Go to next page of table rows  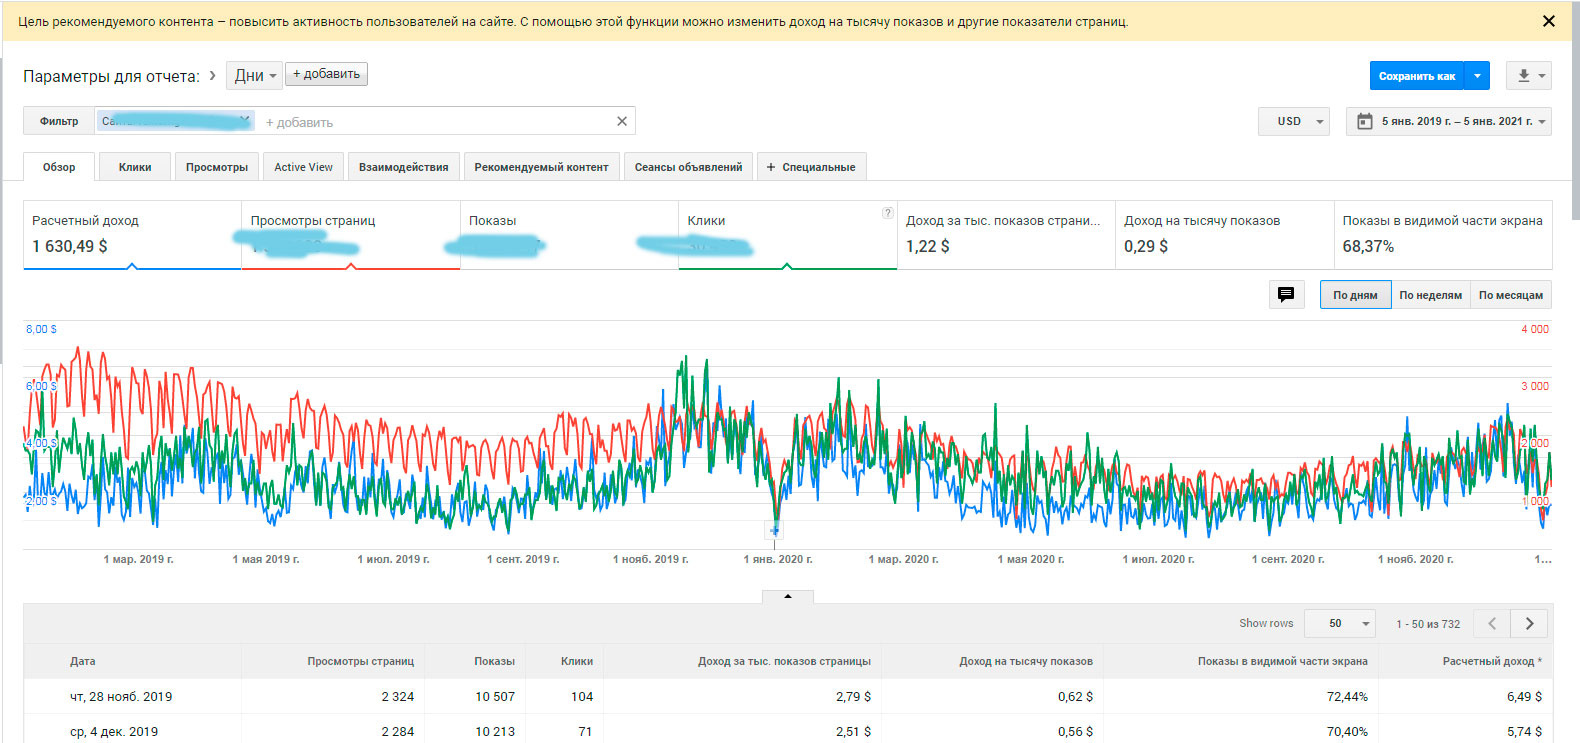pos(1529,623)
